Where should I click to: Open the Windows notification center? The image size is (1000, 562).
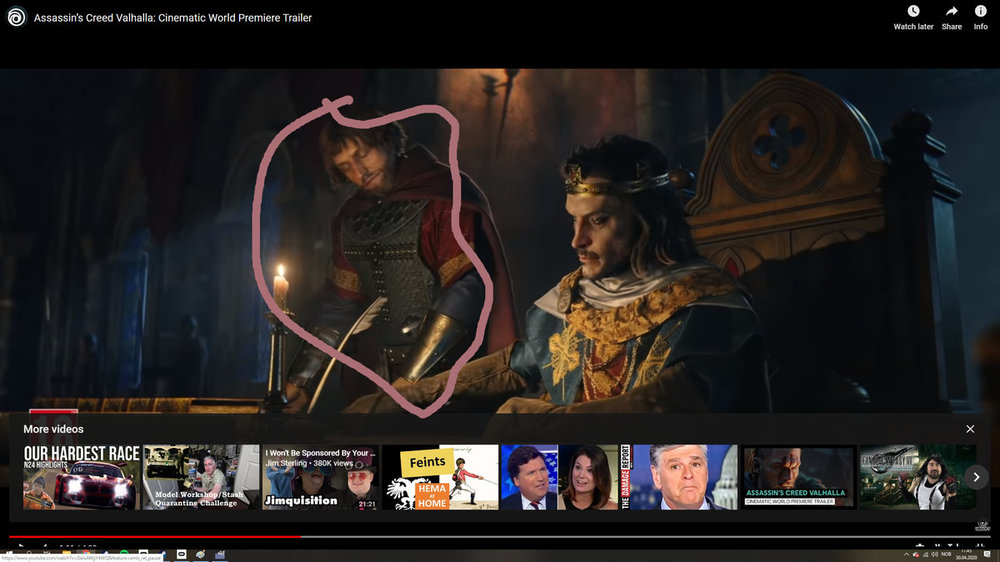pos(987,555)
